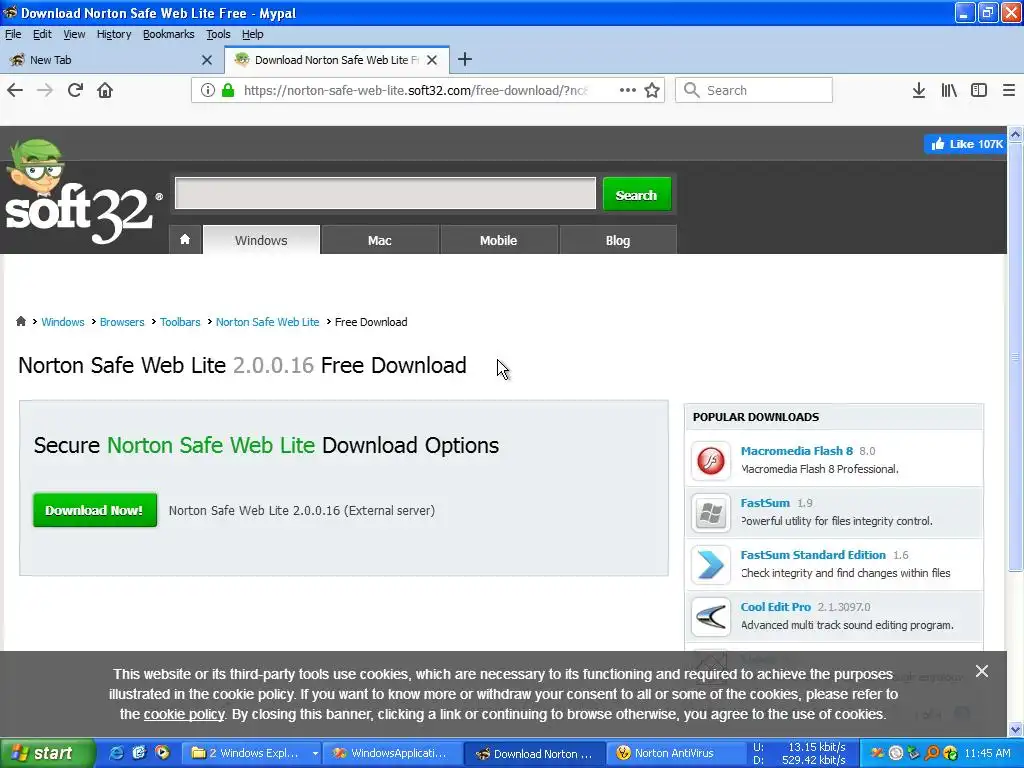Open the downloads arrow in toolbar

point(919,90)
